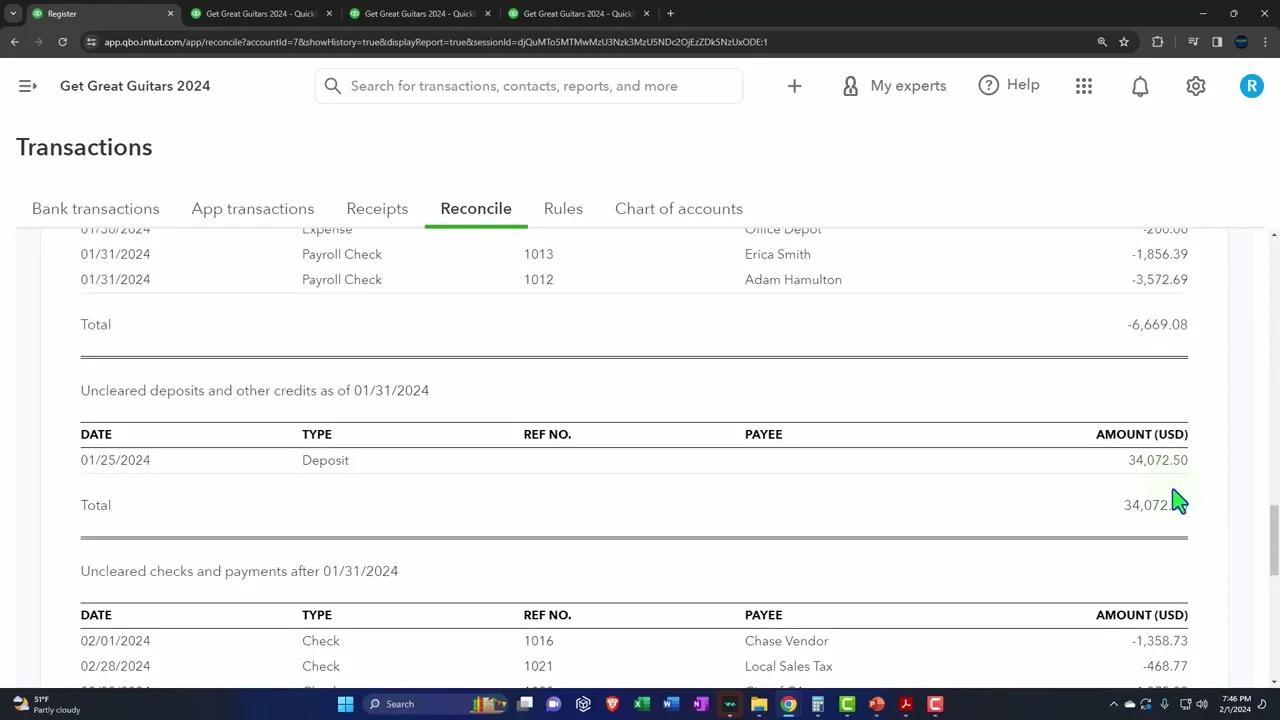Reload the page with the refresh icon
Image resolution: width=1280 pixels, height=720 pixels.
point(62,42)
